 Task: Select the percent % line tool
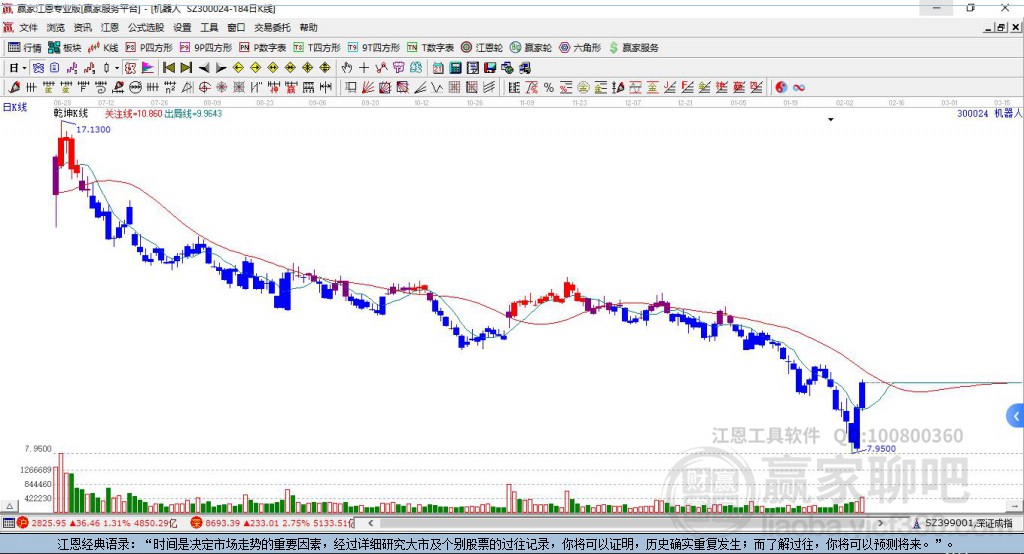pos(549,88)
